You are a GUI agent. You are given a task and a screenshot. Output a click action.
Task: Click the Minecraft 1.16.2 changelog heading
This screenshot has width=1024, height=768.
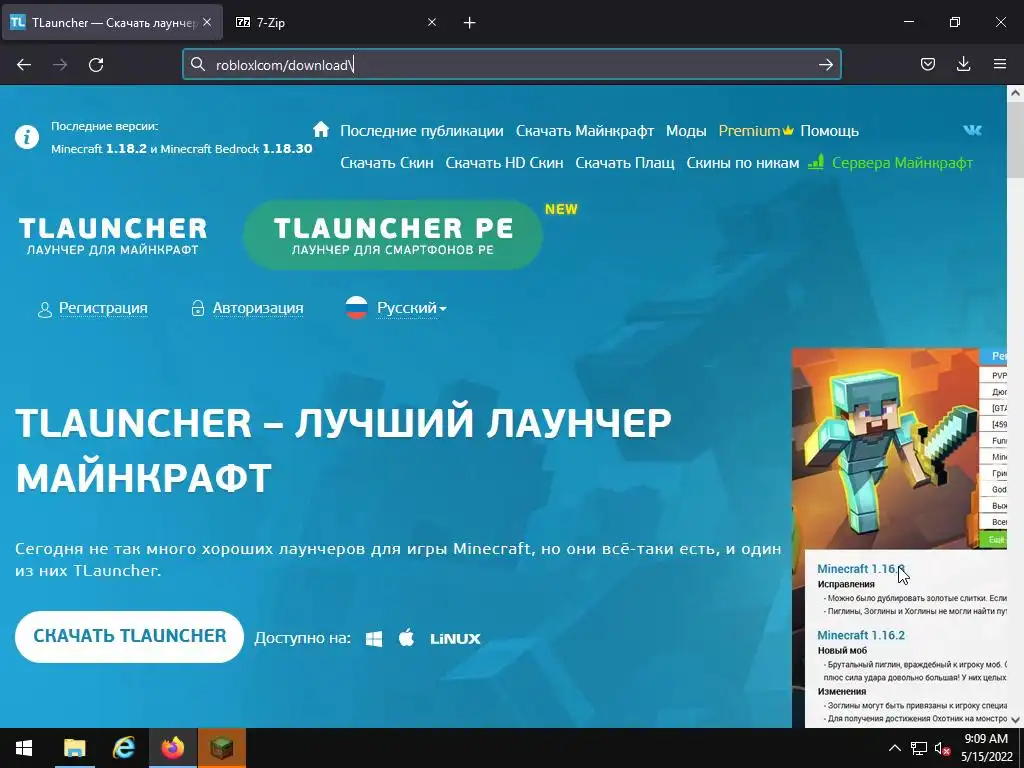tap(861, 635)
